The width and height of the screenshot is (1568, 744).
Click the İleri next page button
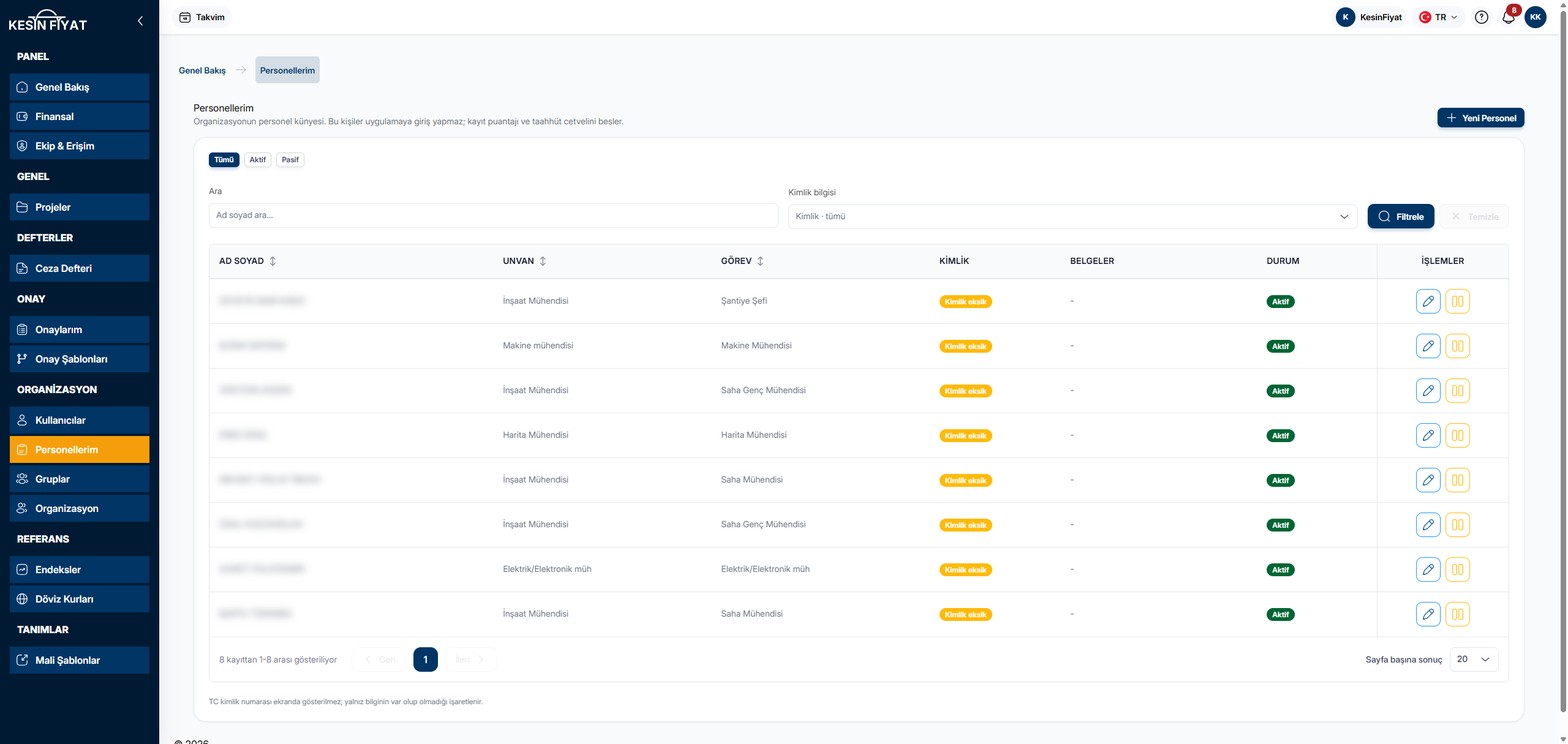click(x=470, y=660)
